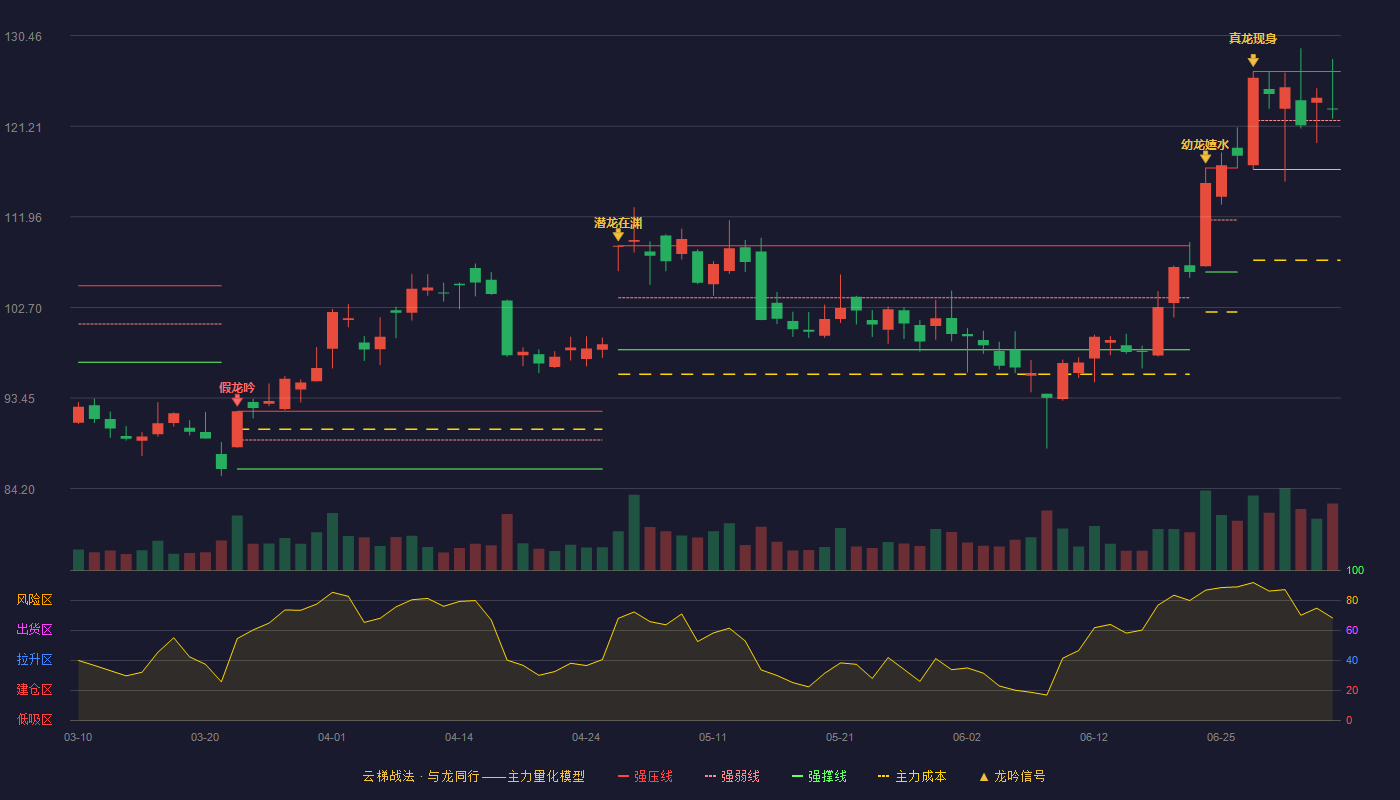Click the 40 indicator scale value
The width and height of the screenshot is (1400, 800).
click(x=1351, y=660)
